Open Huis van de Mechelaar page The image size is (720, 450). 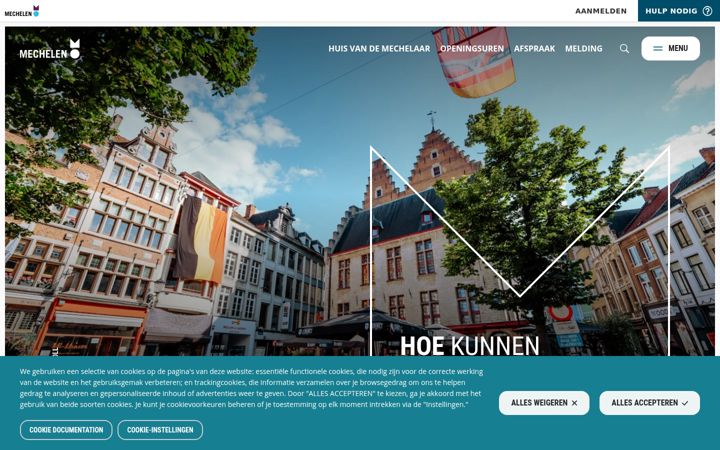[379, 48]
